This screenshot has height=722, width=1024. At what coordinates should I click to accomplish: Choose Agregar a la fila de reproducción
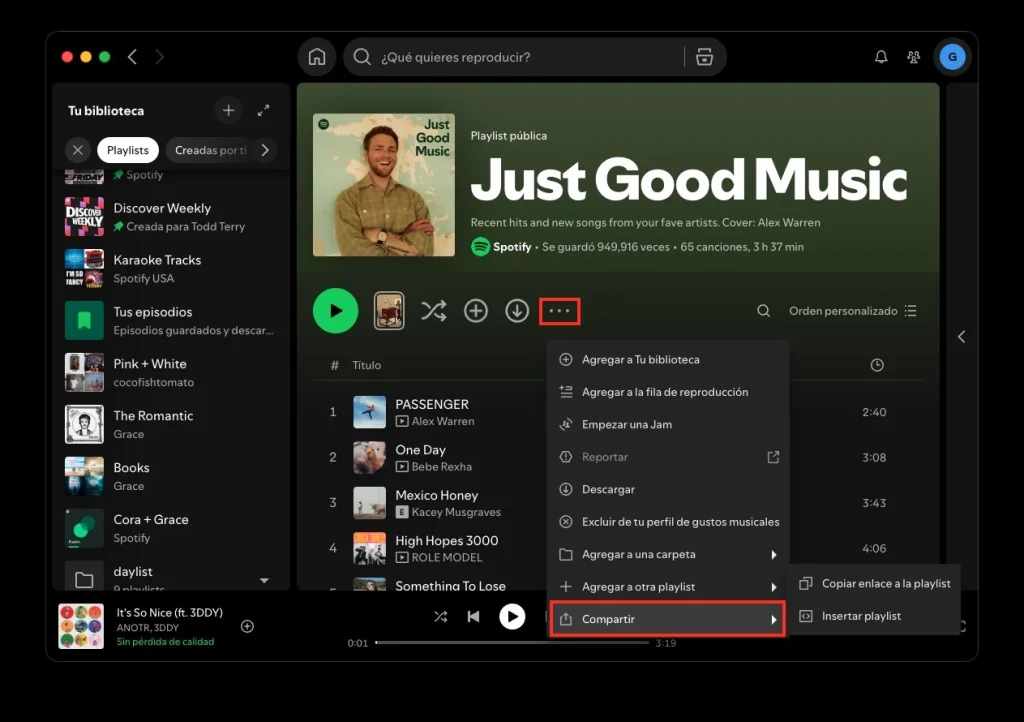[x=667, y=392]
